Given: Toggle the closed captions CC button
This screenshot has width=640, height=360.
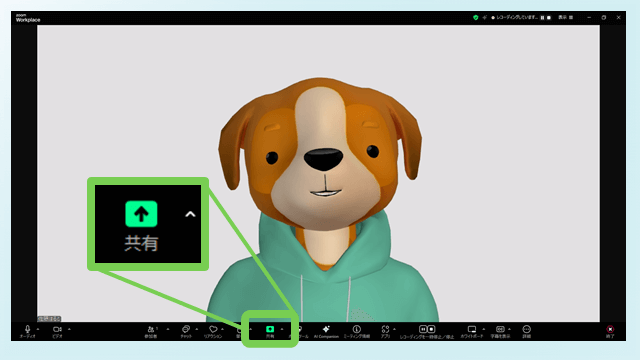Looking at the screenshot, I should pos(500,329).
